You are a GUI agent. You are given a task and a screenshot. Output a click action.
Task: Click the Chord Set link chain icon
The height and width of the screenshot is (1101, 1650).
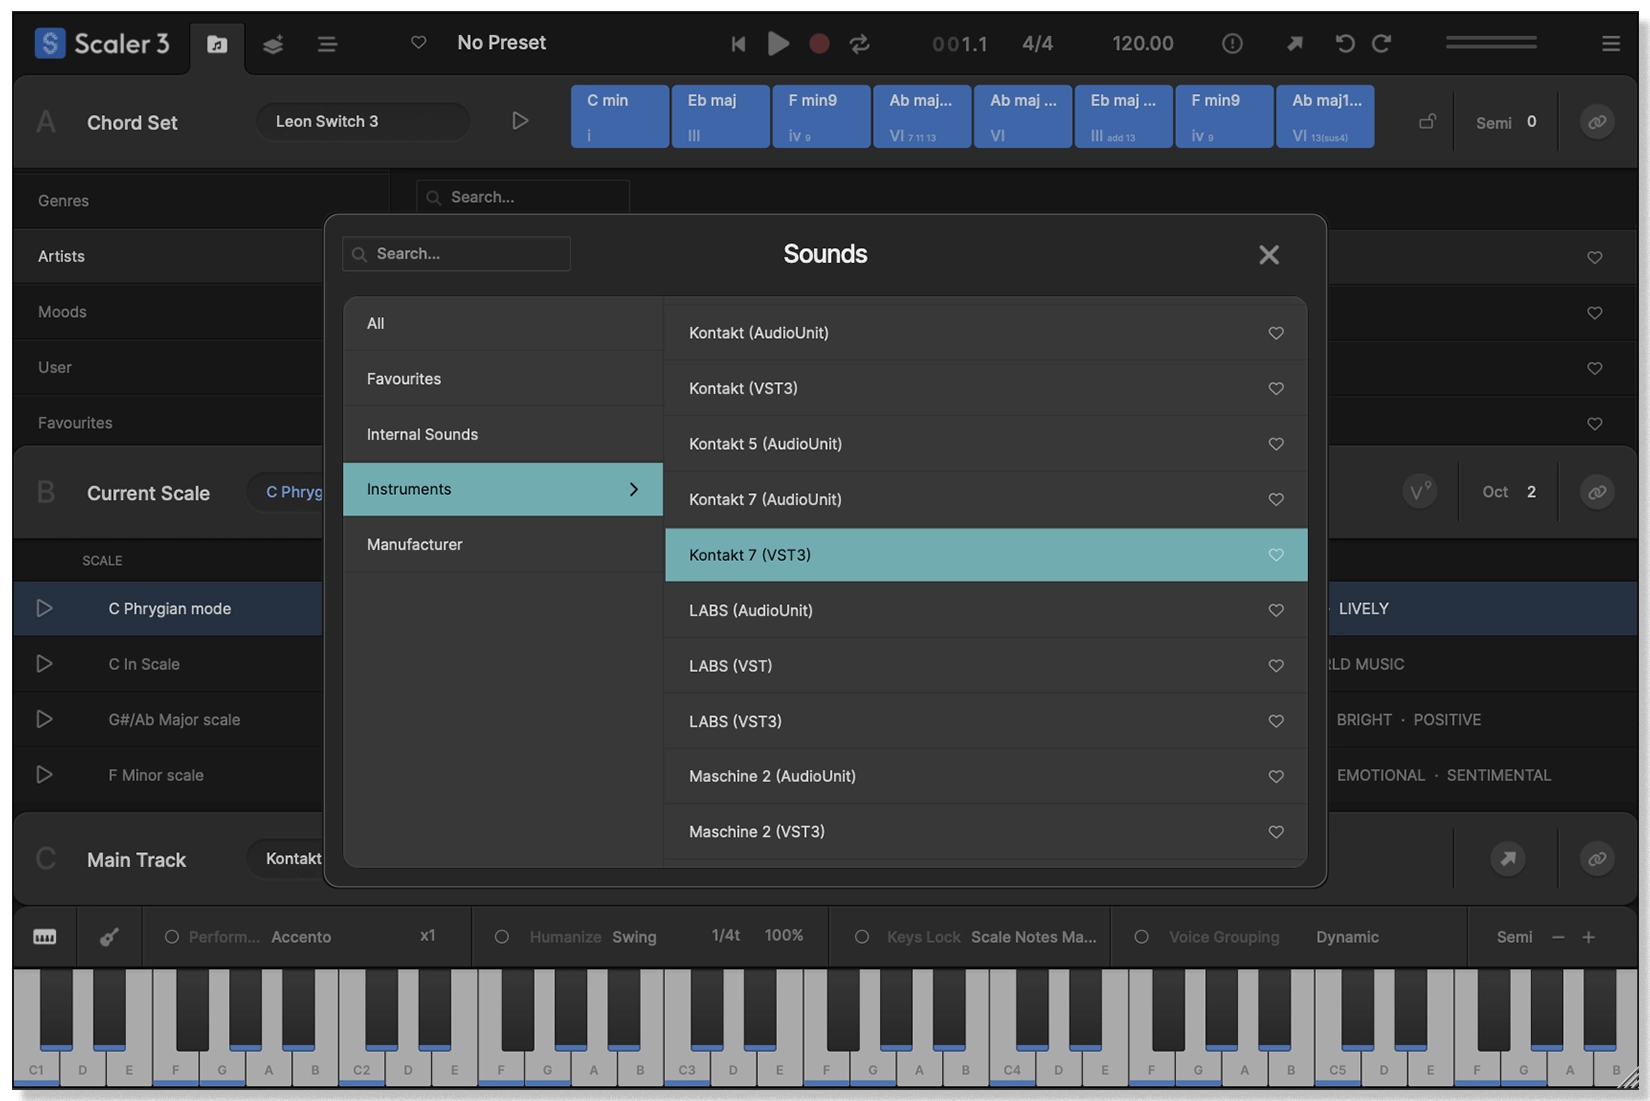[x=1597, y=122]
